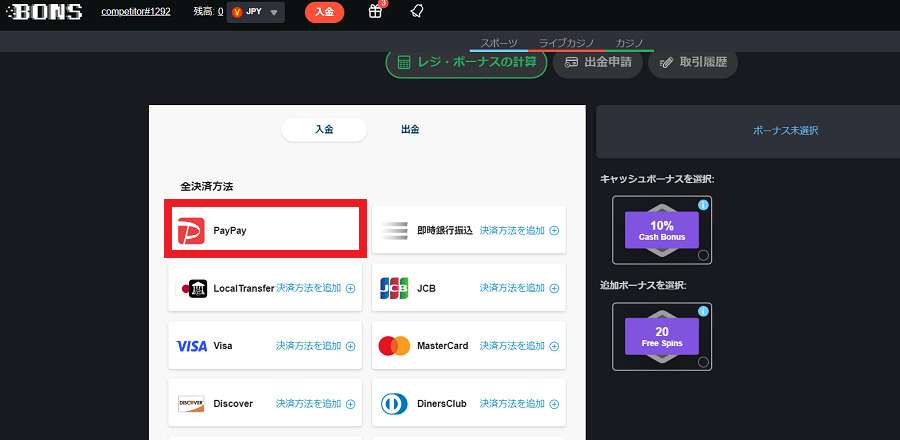
Task: Click 決済方法を追加 for Visa
Action: coord(309,346)
